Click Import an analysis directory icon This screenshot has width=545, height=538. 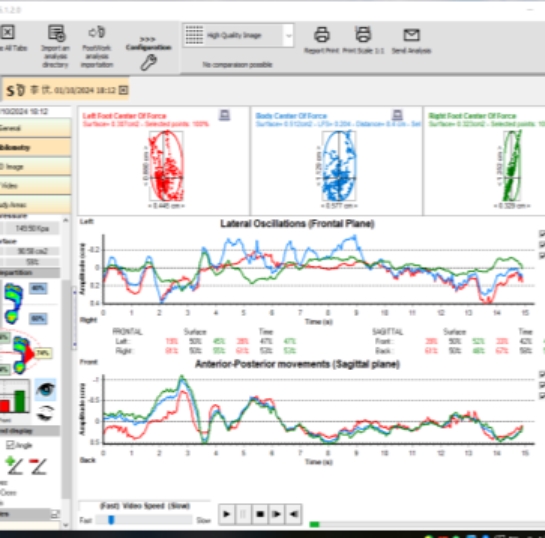56,33
